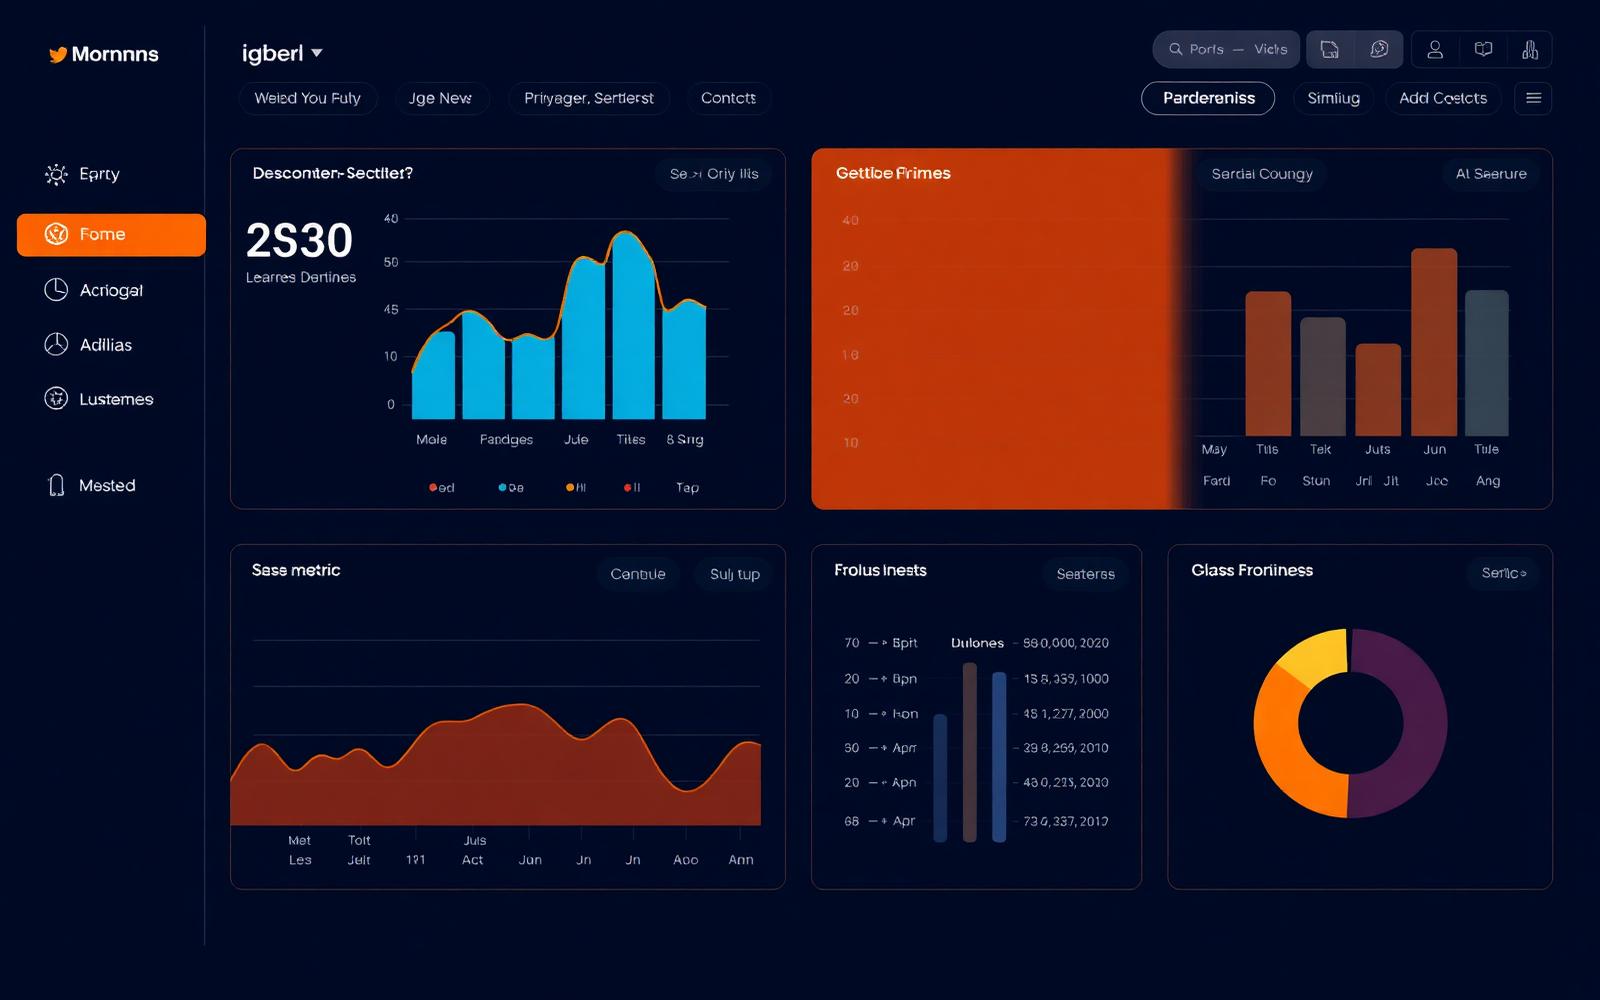Screen dimensions: 1600x1000
Task: Open the hamburger menu button
Action: tap(1533, 98)
